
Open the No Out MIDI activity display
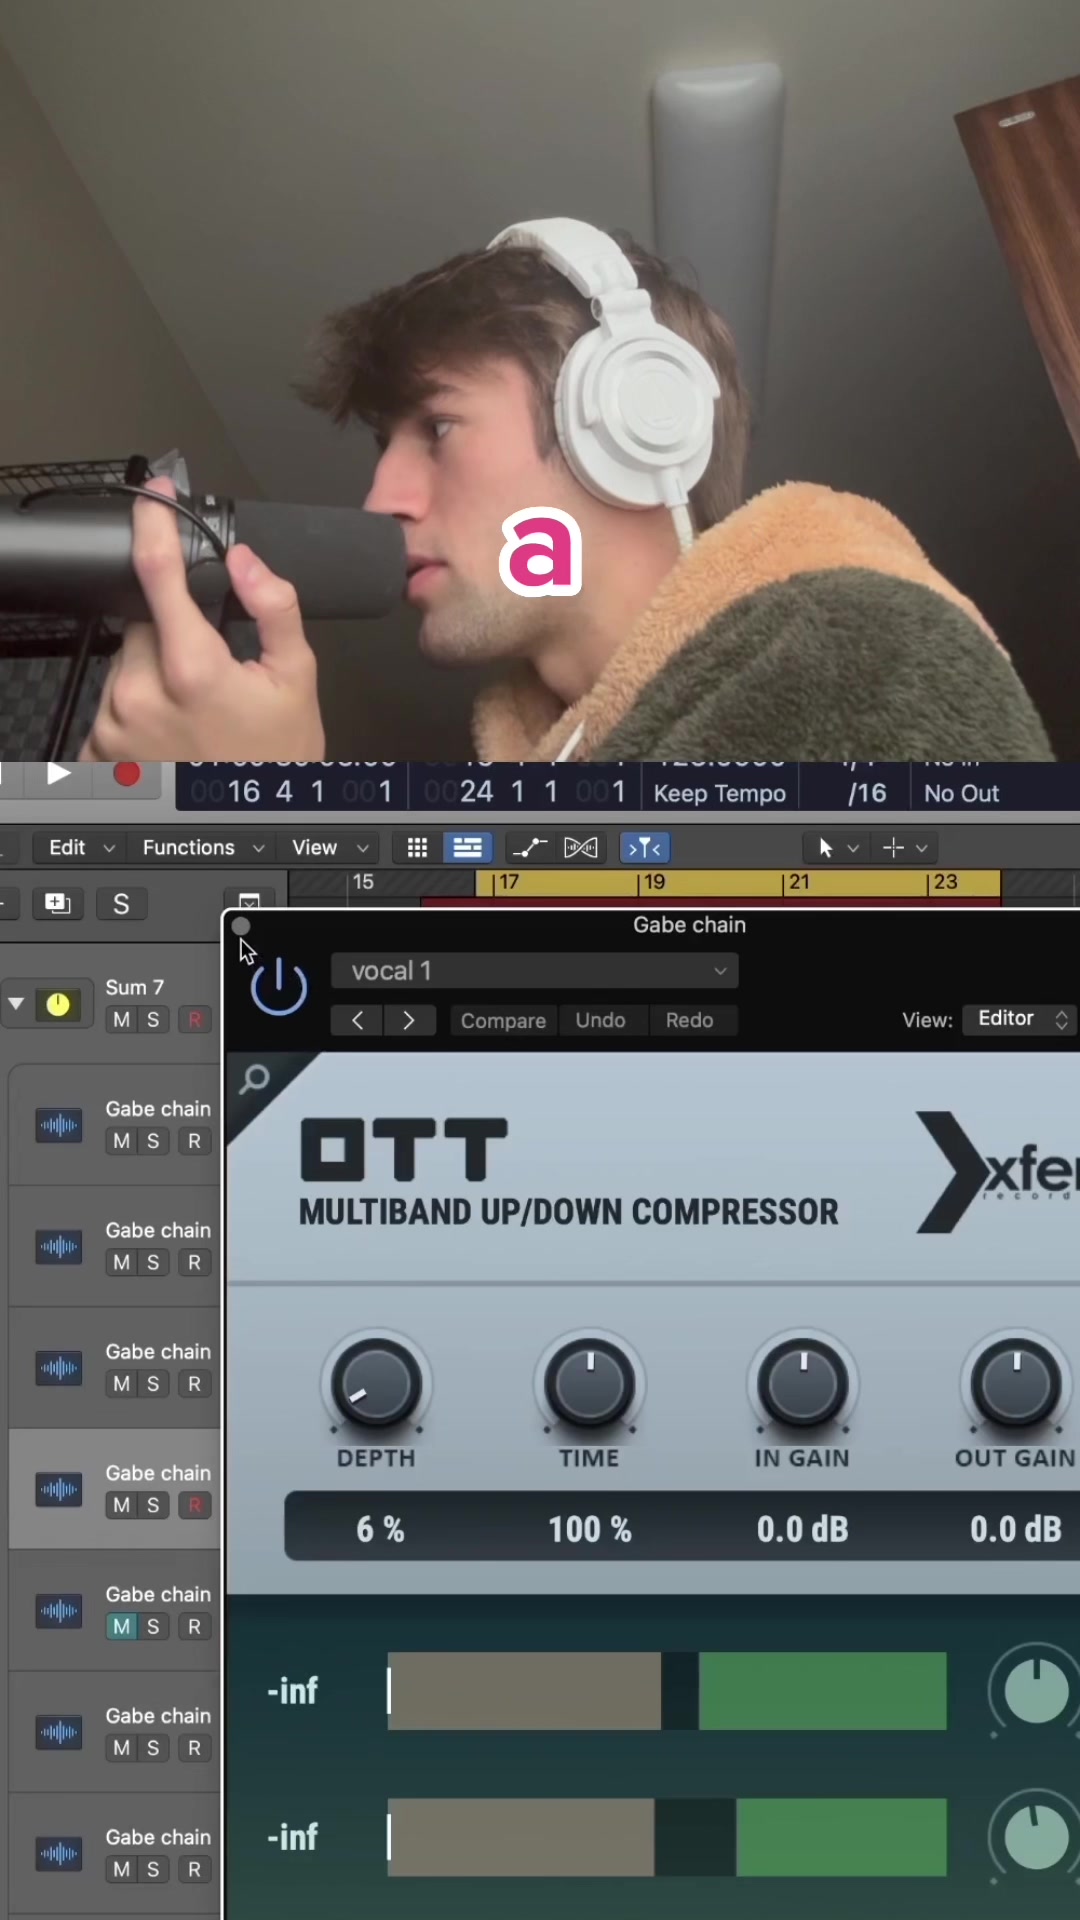coord(962,793)
